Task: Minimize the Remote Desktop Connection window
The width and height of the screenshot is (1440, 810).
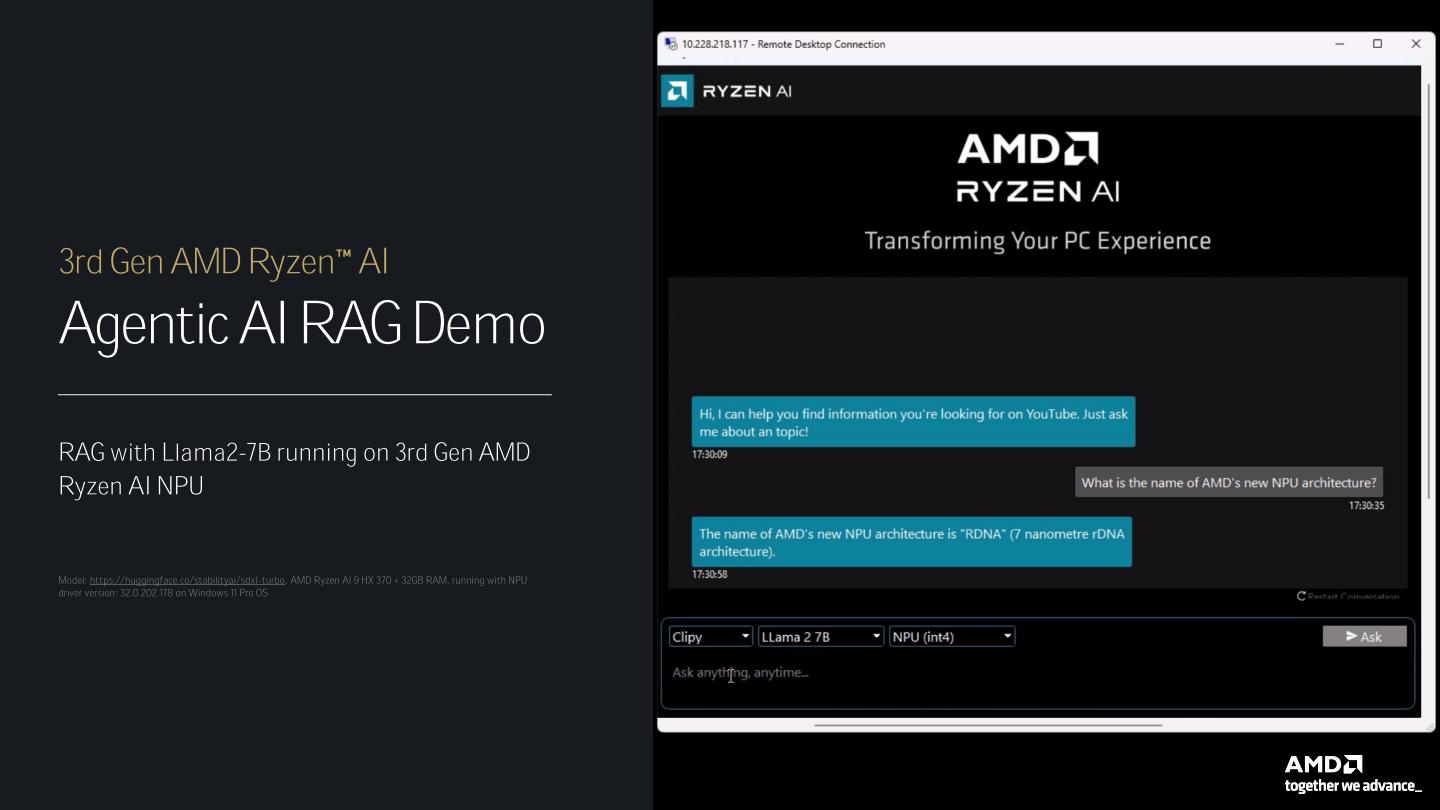Action: pos(1339,44)
